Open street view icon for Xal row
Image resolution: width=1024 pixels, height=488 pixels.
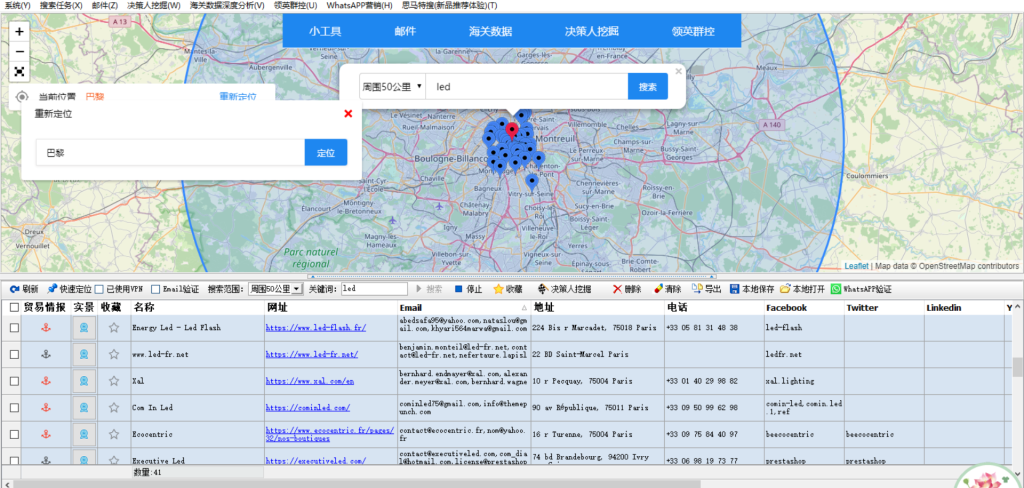85,381
